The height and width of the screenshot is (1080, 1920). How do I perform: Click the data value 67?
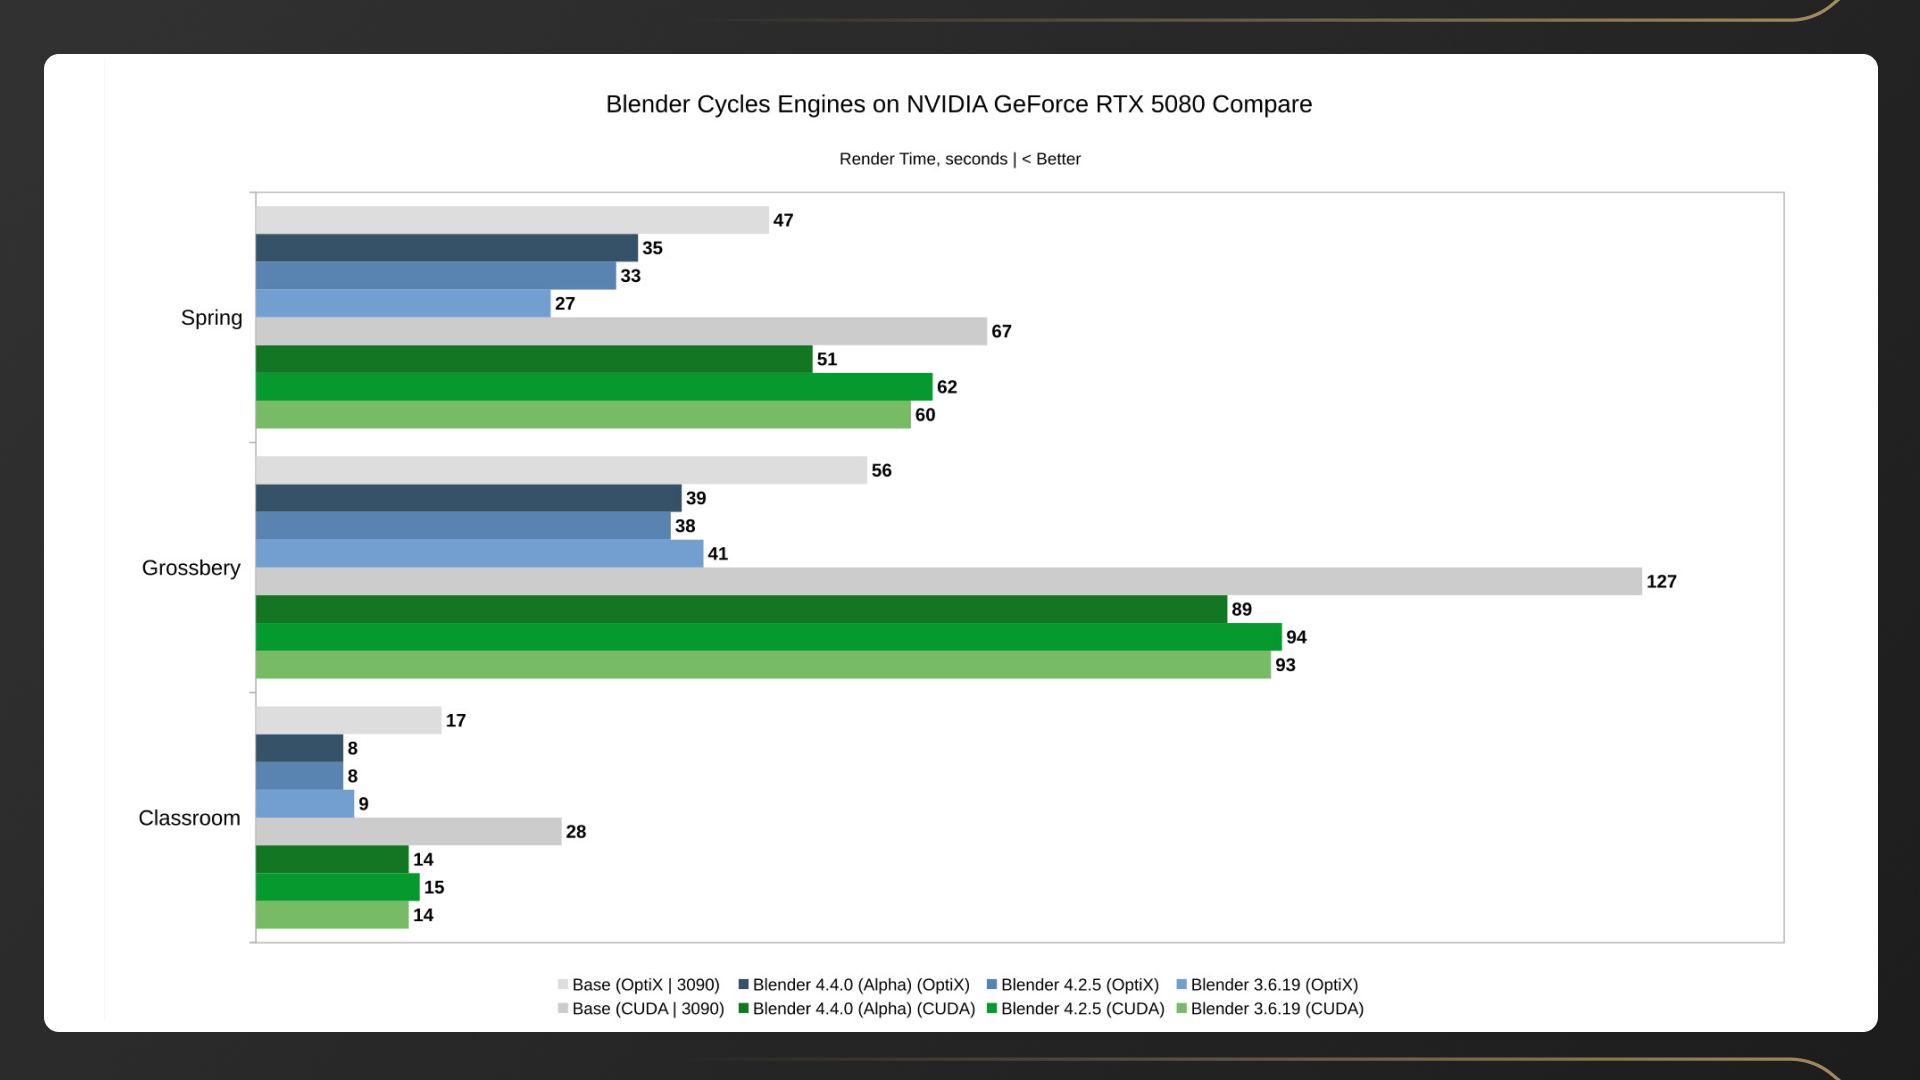1001,332
